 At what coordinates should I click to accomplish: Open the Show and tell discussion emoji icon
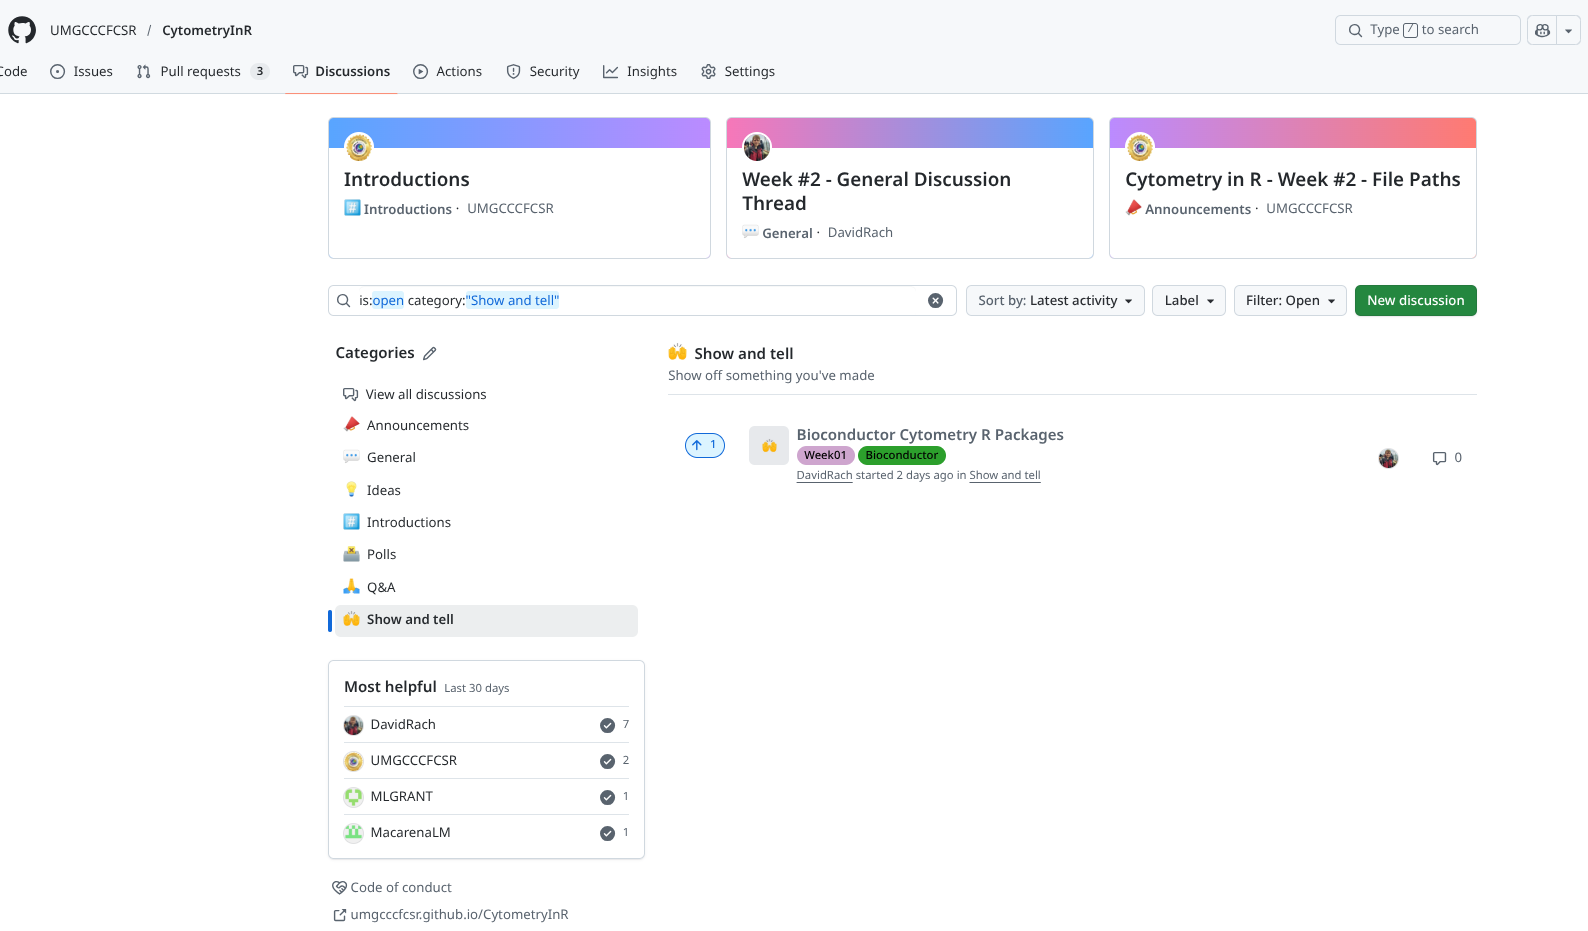point(769,446)
